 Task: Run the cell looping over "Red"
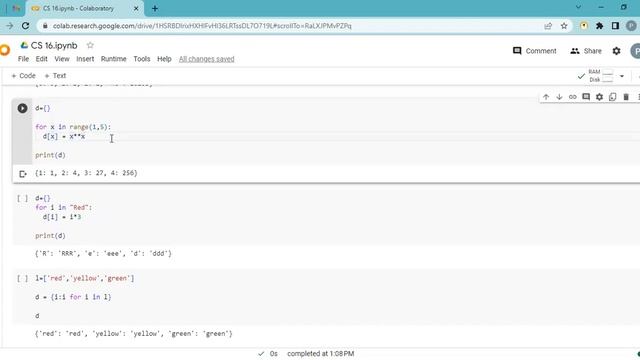point(22,198)
